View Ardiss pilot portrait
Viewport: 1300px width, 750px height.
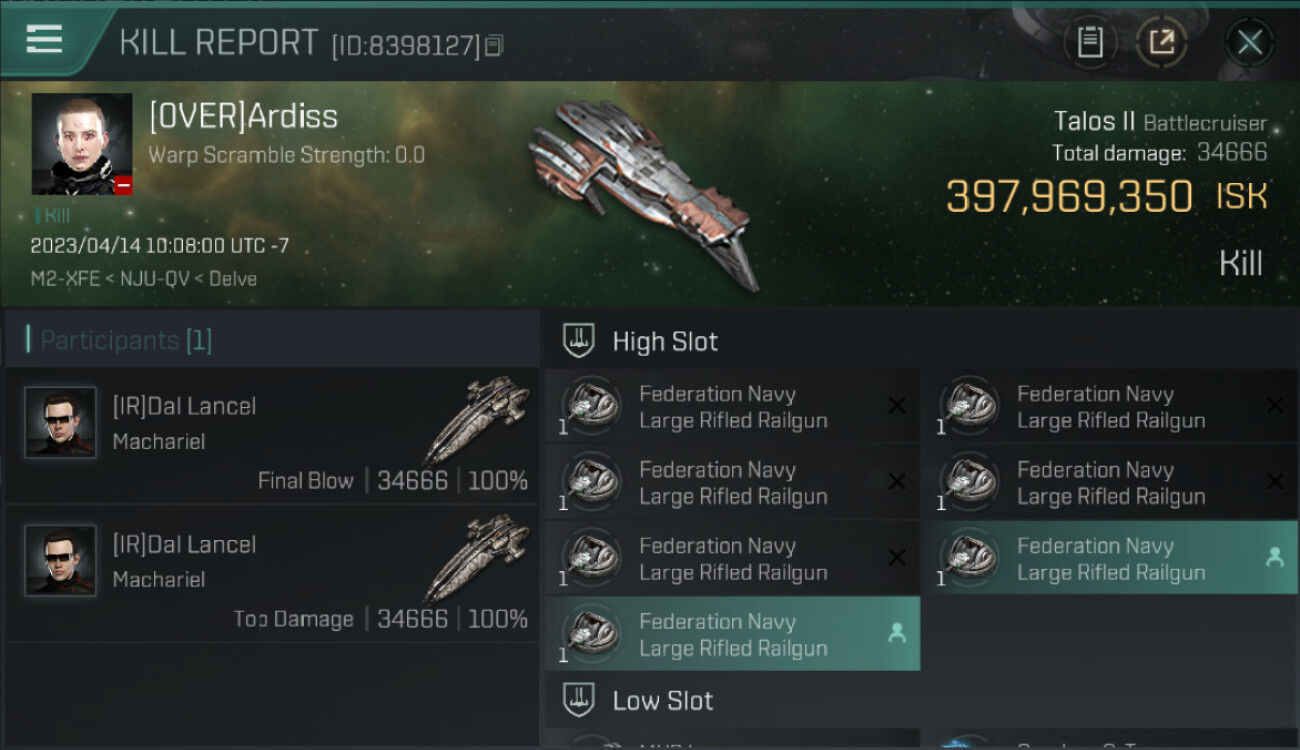click(x=82, y=144)
